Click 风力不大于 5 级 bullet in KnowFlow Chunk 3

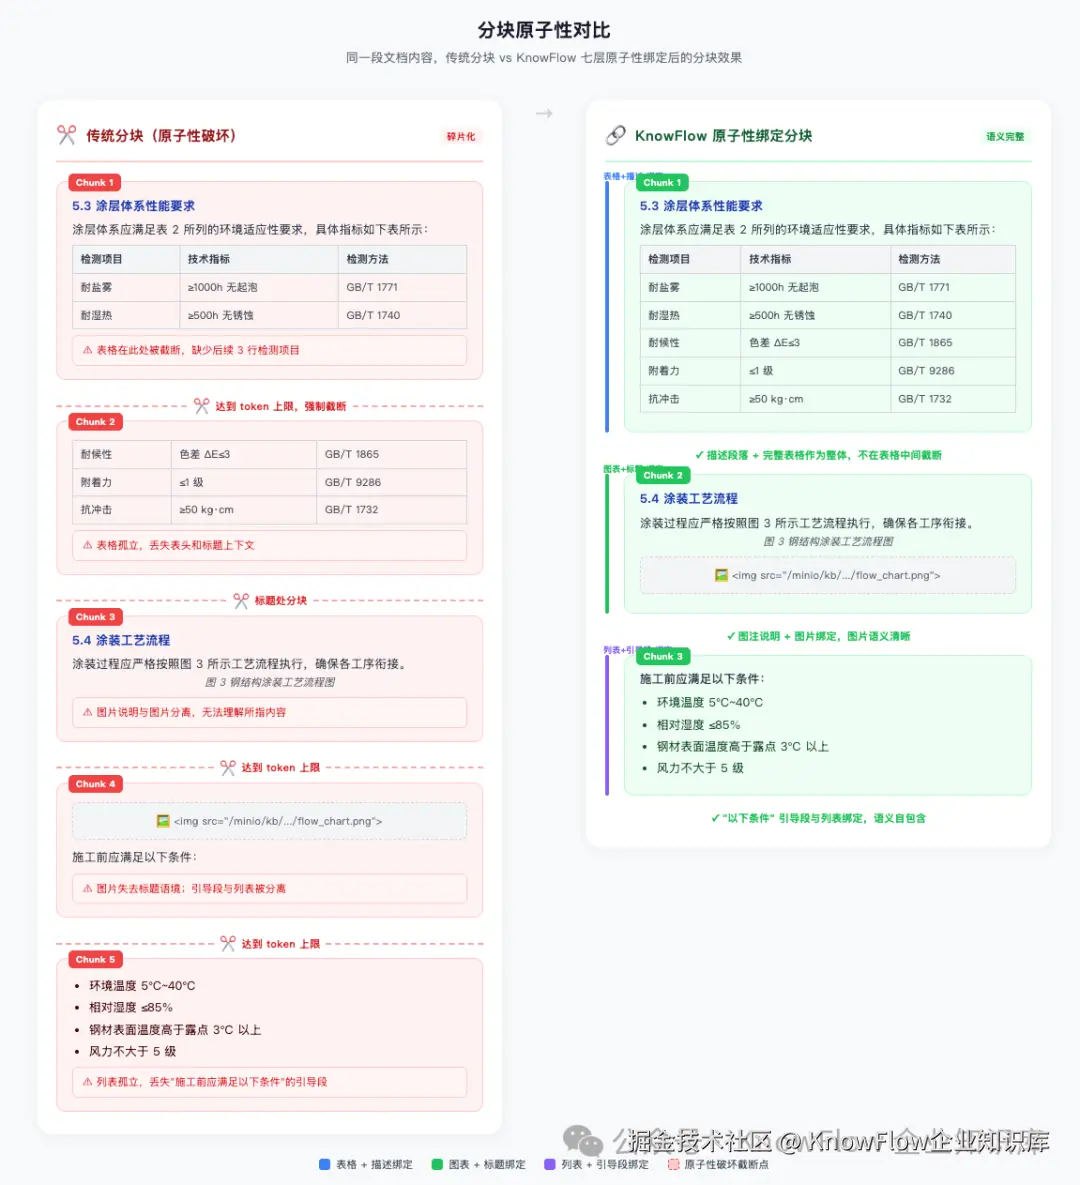tap(700, 768)
